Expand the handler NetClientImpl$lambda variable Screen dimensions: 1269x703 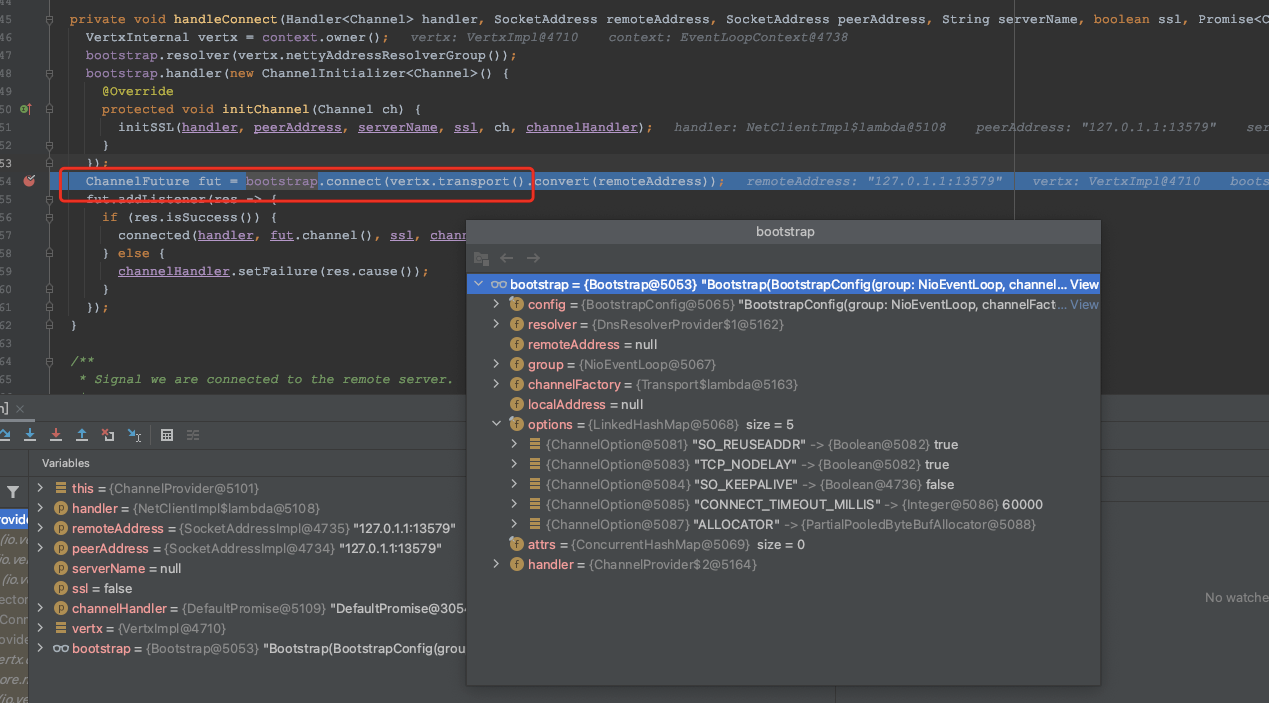click(x=40, y=509)
